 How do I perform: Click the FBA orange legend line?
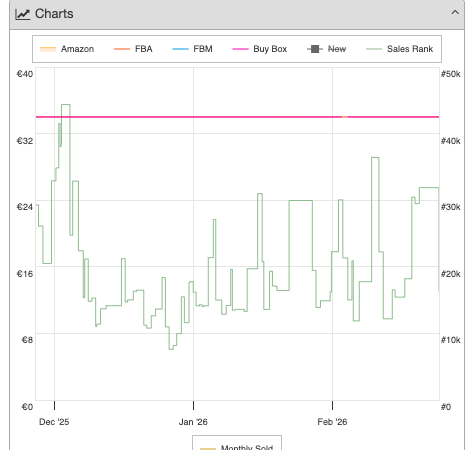pyautogui.click(x=122, y=49)
